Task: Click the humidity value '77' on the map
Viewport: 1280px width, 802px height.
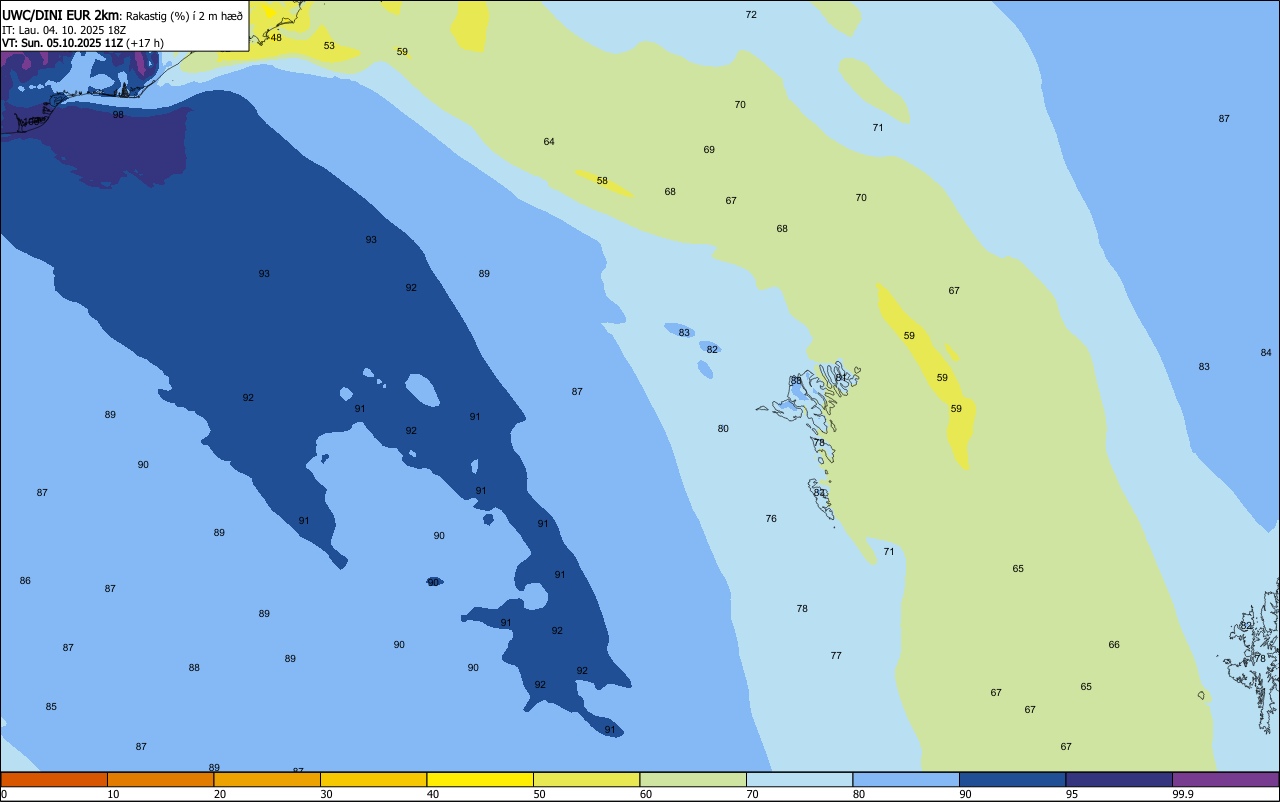Action: [x=836, y=656]
